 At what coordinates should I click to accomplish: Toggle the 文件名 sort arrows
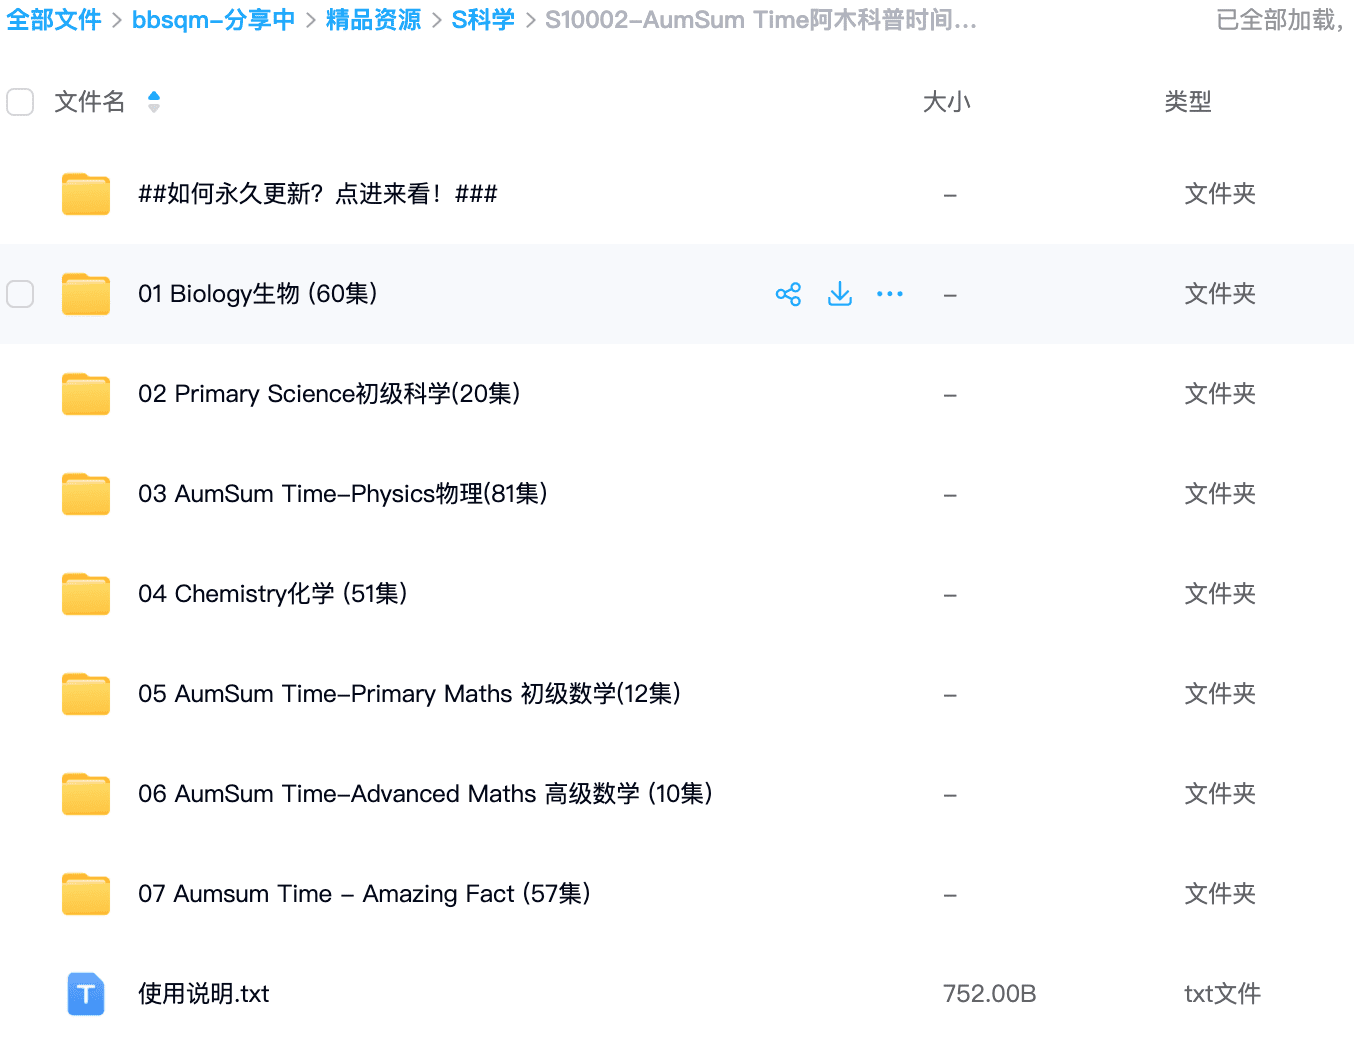pos(154,101)
